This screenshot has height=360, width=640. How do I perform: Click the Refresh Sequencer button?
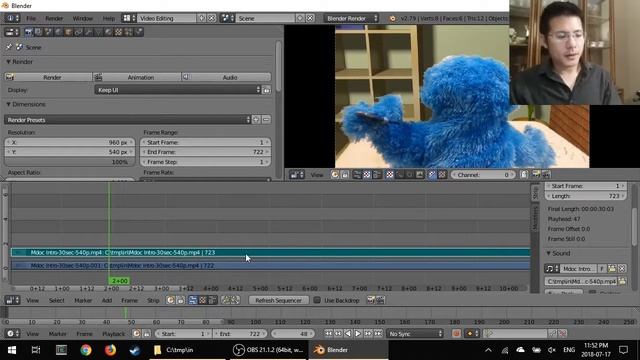coord(278,300)
